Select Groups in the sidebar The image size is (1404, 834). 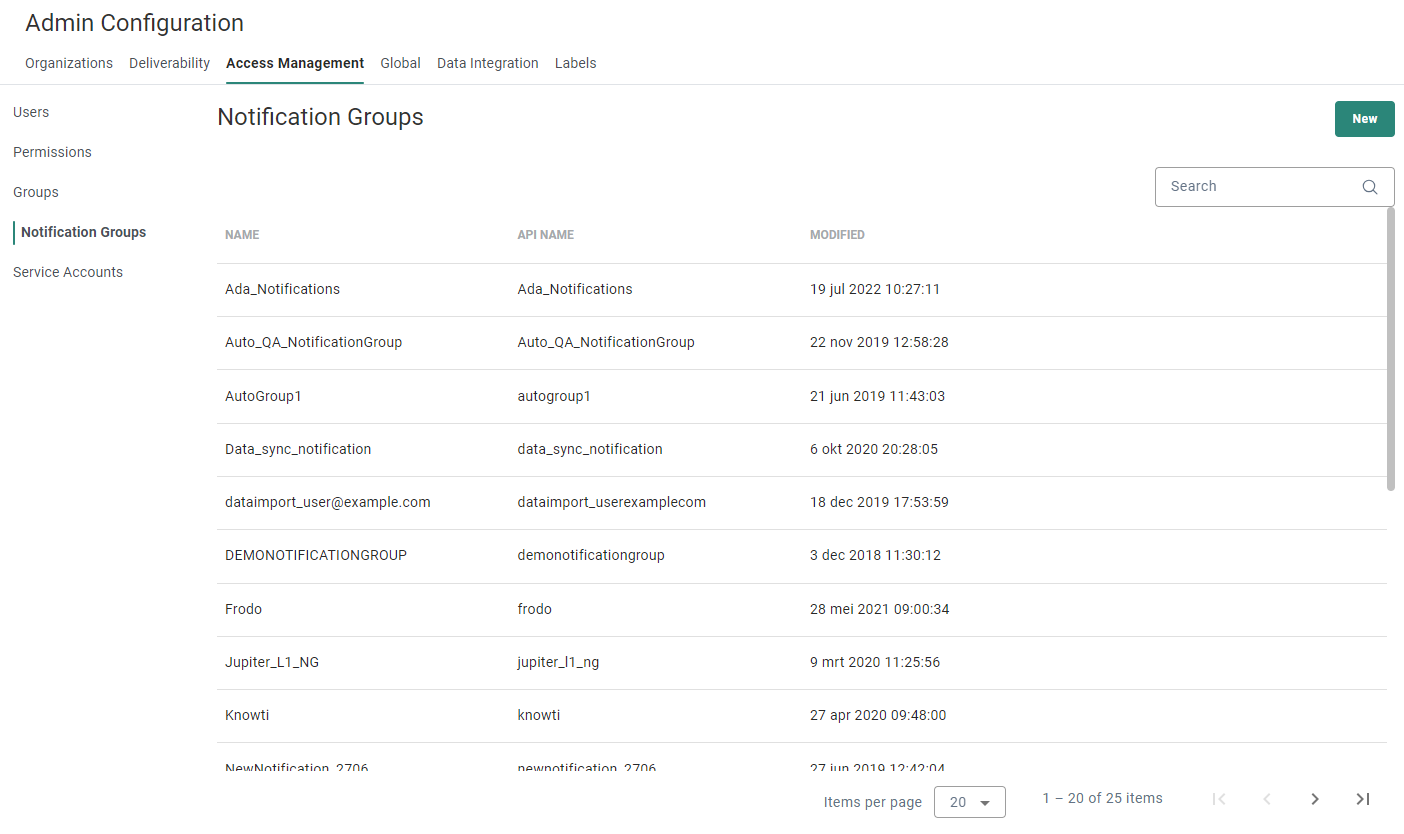[x=36, y=192]
